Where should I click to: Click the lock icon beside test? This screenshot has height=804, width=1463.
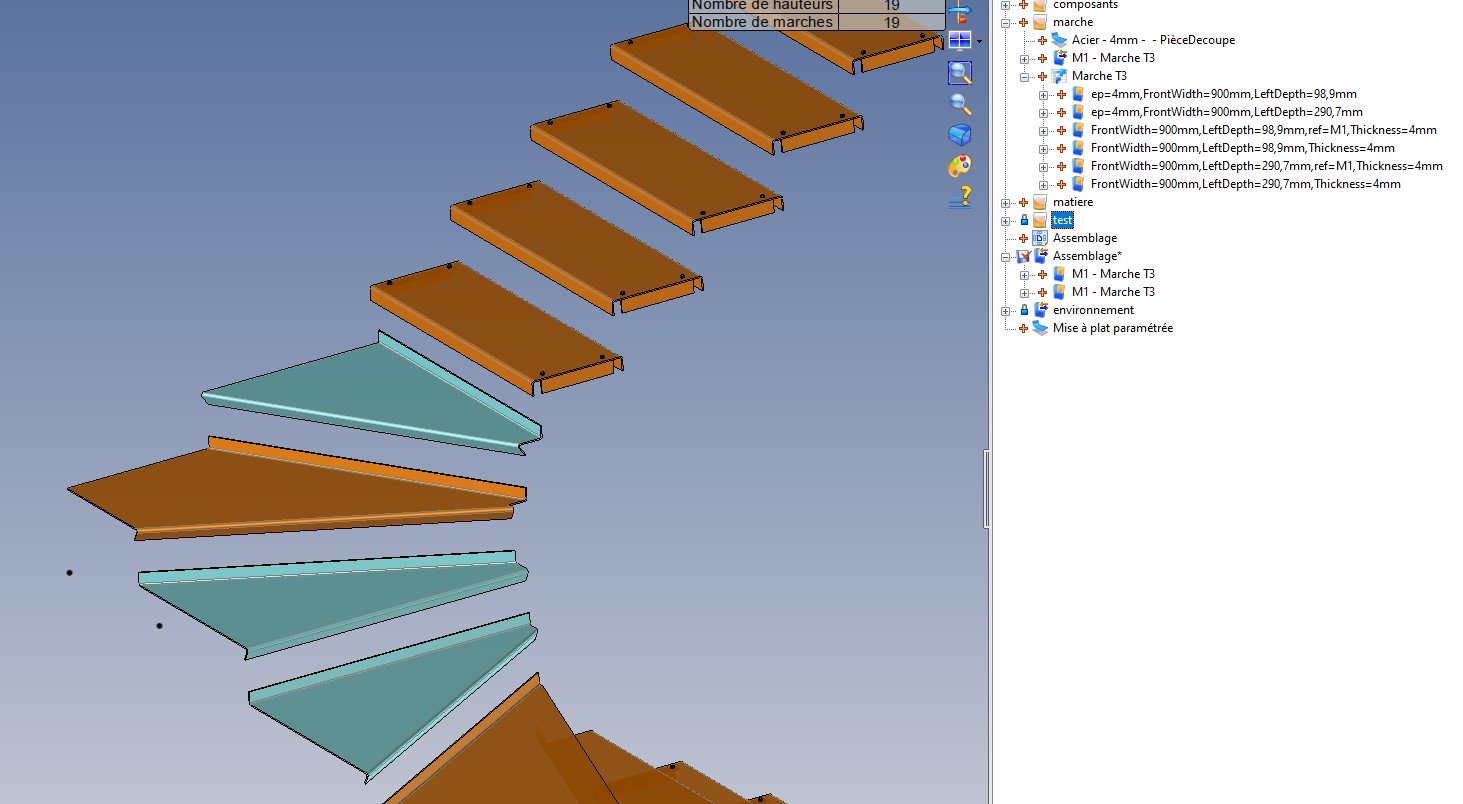tap(1023, 220)
